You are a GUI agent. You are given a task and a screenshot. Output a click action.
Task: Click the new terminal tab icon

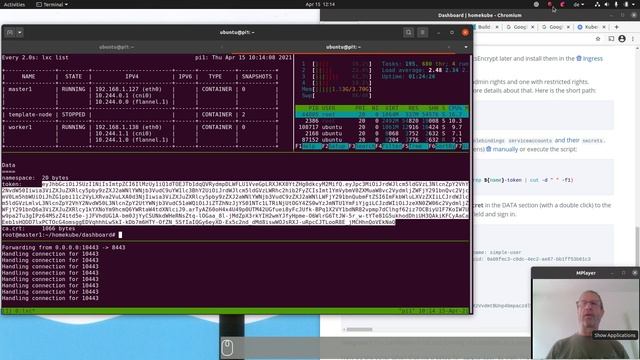(10, 32)
